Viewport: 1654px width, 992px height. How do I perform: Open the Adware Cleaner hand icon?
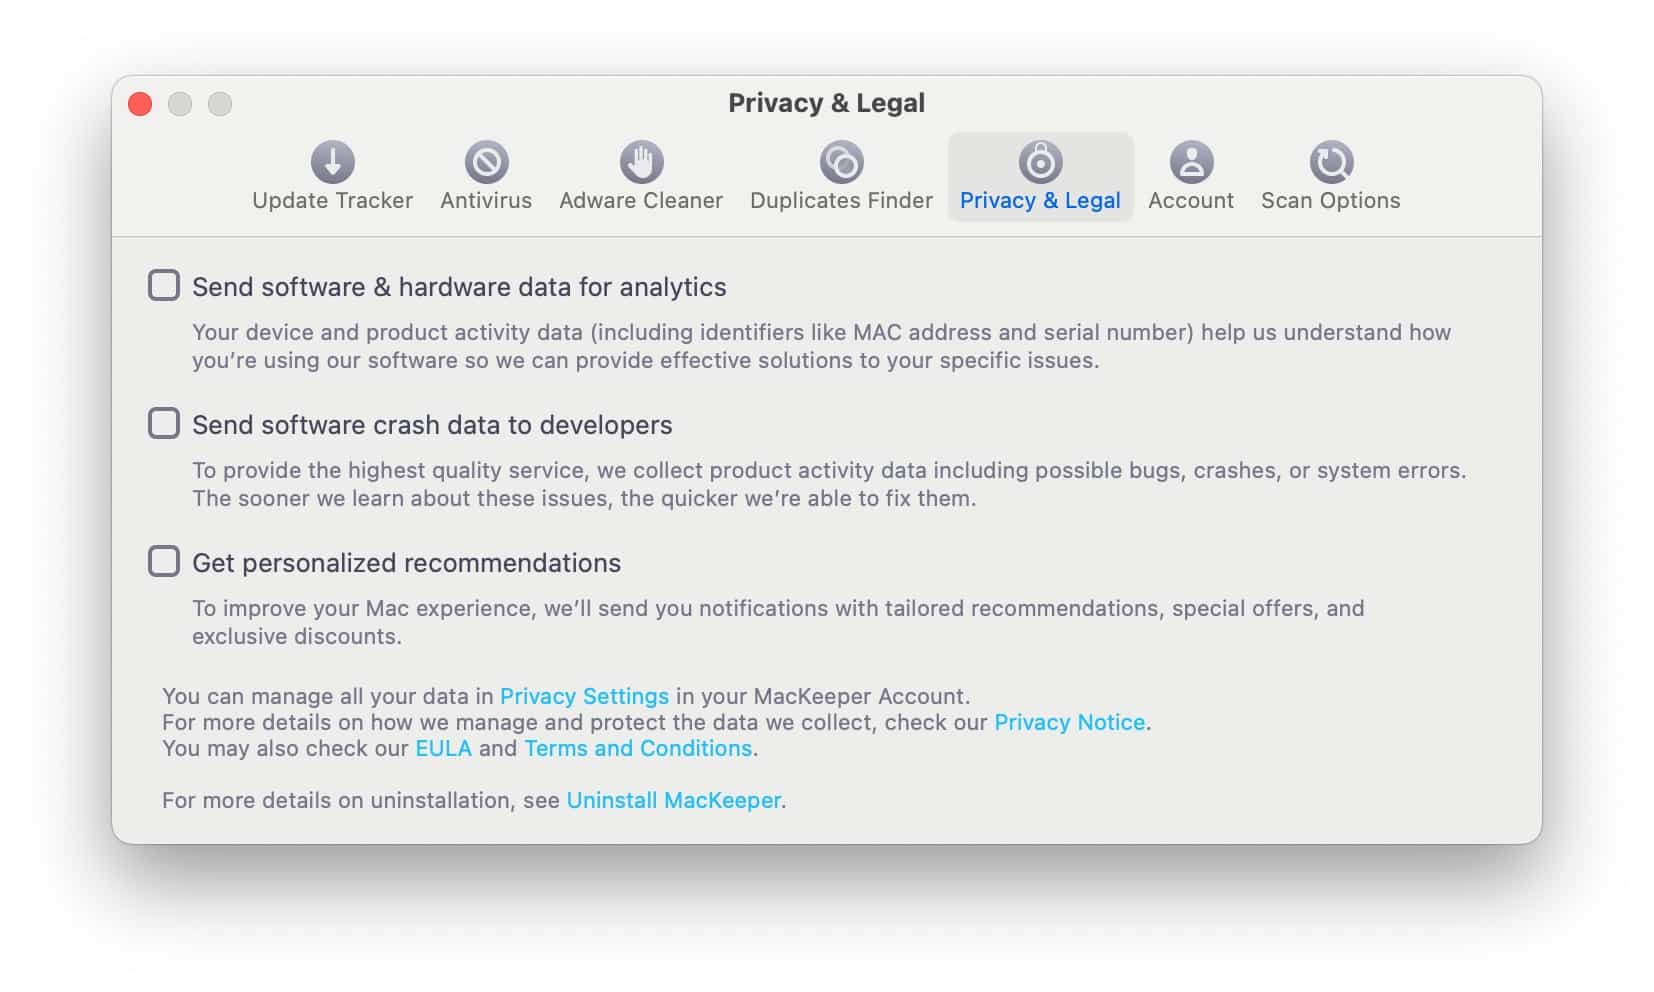[x=641, y=162]
